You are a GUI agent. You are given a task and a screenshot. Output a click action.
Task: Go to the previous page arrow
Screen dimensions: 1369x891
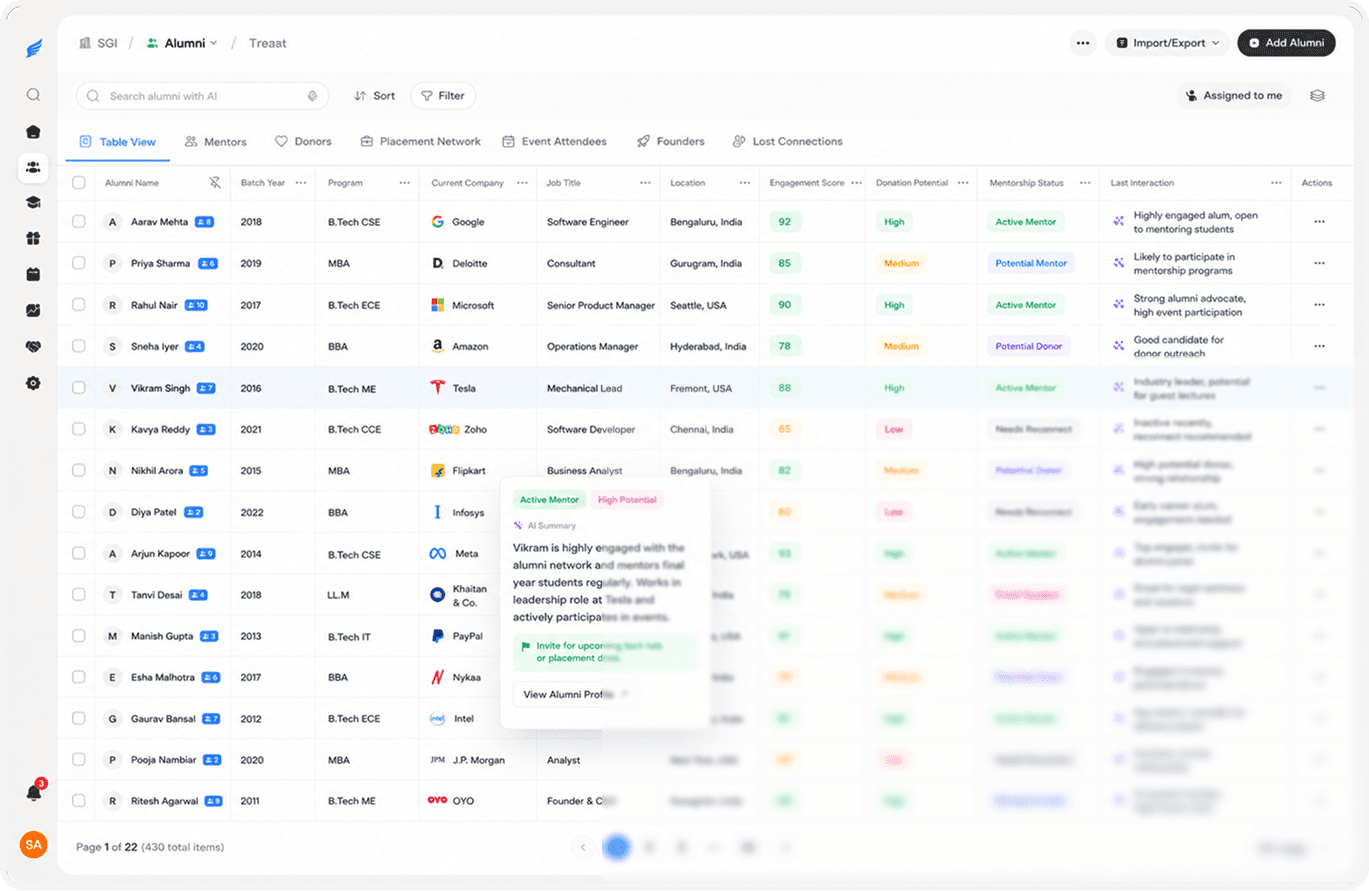pyautogui.click(x=583, y=847)
